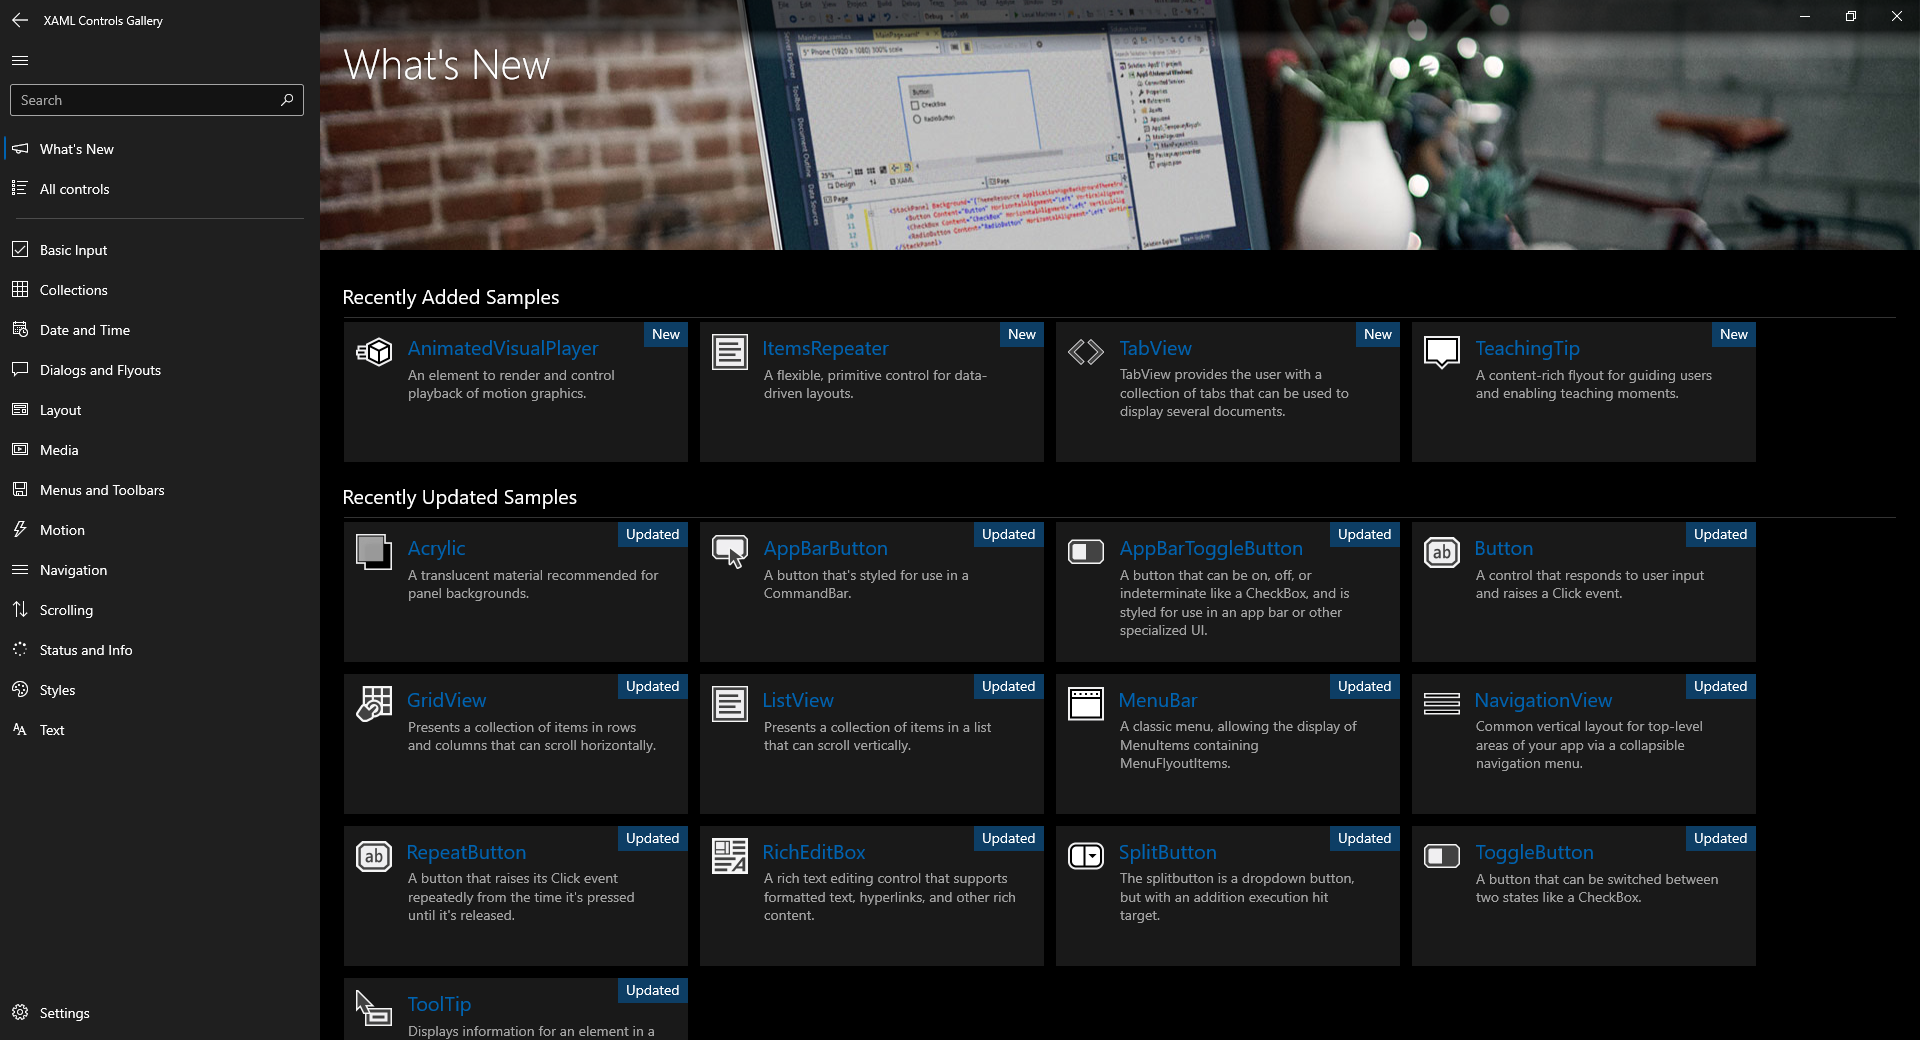Select Collections category

pyautogui.click(x=160, y=290)
